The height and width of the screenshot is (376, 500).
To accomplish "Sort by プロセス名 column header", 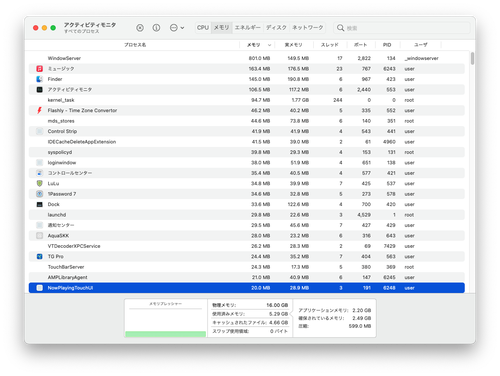I will point(135,45).
